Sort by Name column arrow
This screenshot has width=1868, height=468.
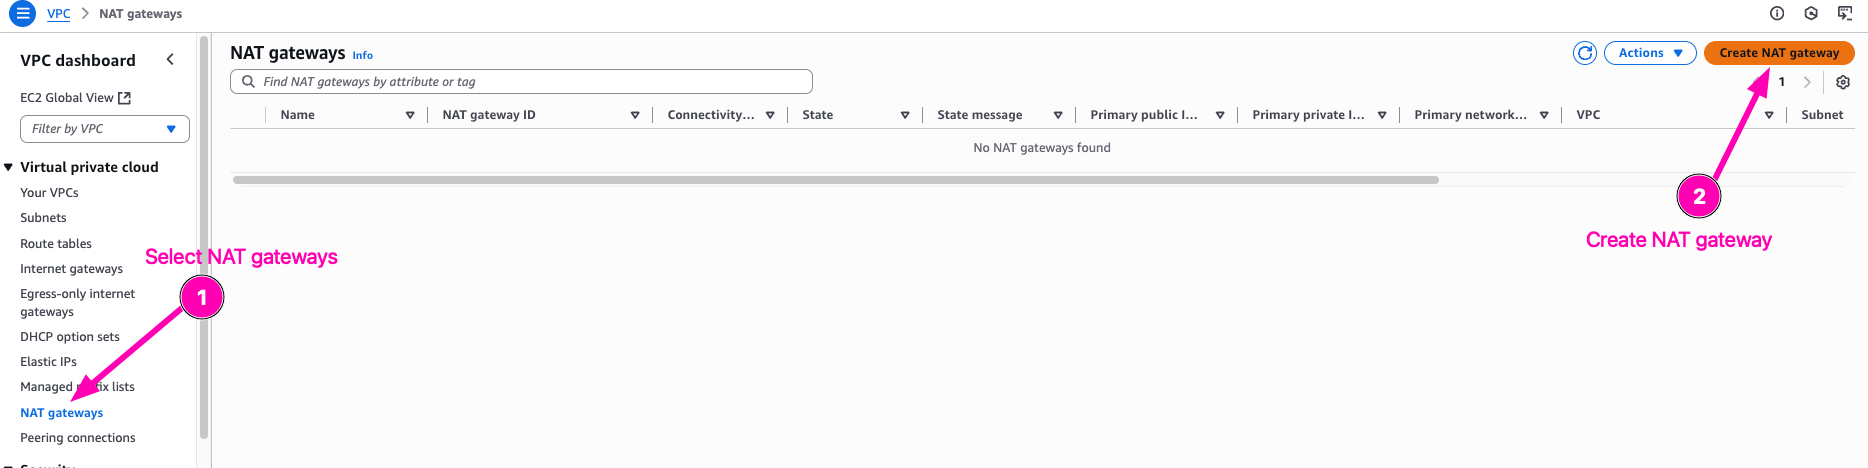pos(410,115)
